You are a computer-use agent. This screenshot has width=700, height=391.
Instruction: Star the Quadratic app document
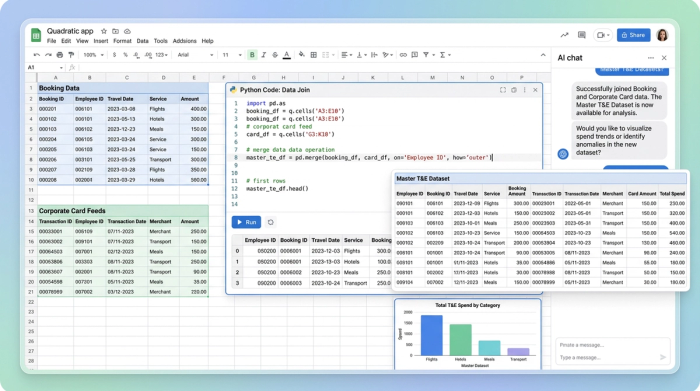[x=104, y=31]
